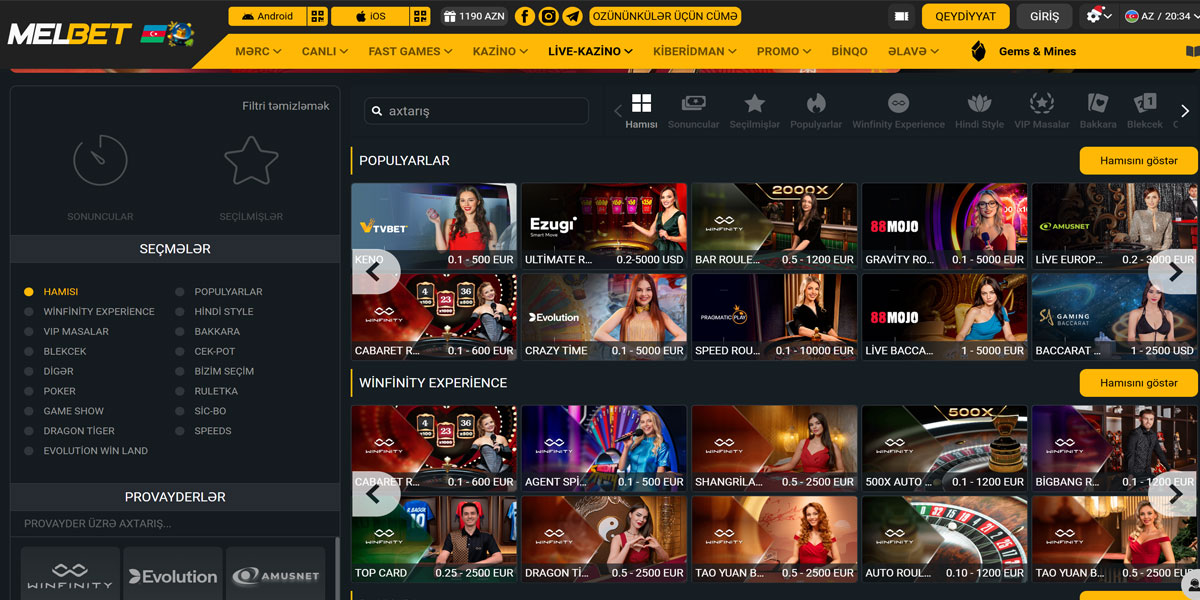Click the Sonuncular clock icon in the filter panel
The height and width of the screenshot is (600, 1200).
tap(100, 160)
